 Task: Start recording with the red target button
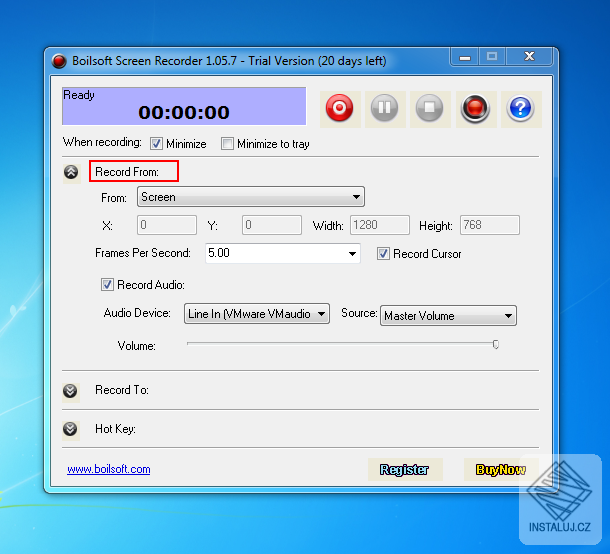[340, 109]
